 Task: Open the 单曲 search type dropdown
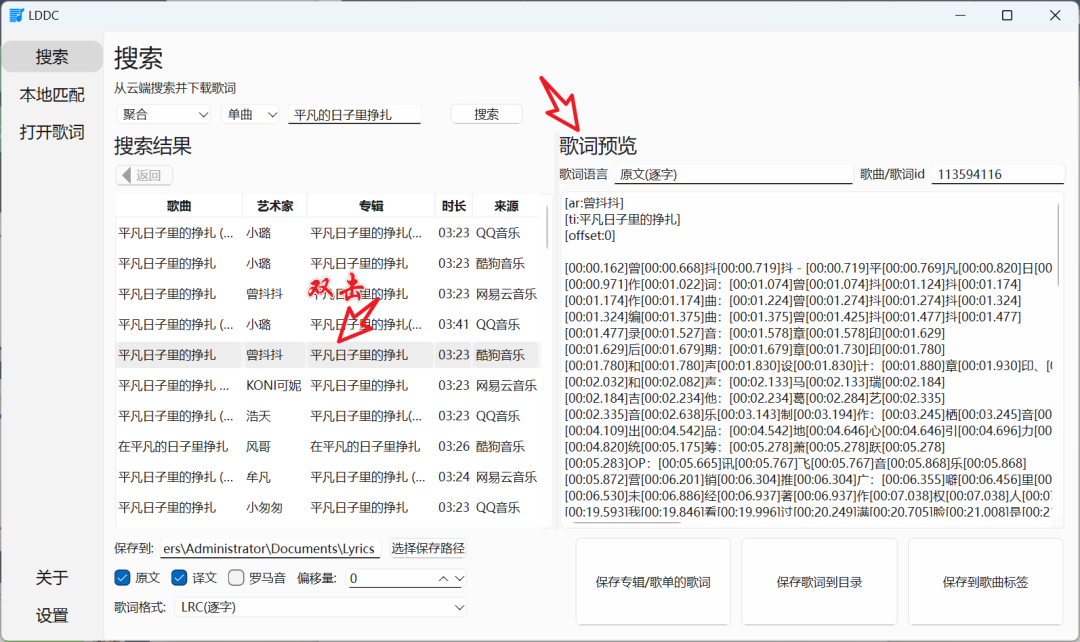251,114
